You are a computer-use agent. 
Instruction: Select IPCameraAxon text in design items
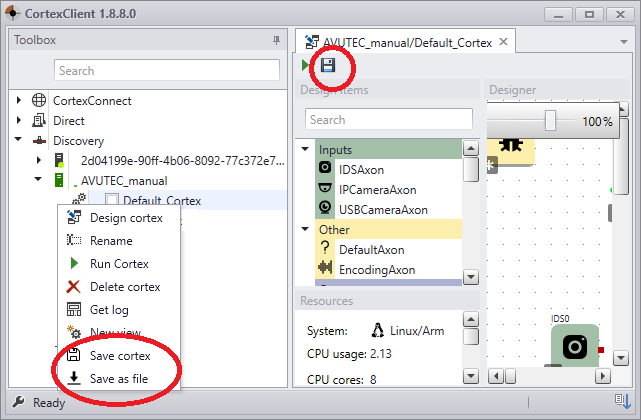[378, 190]
